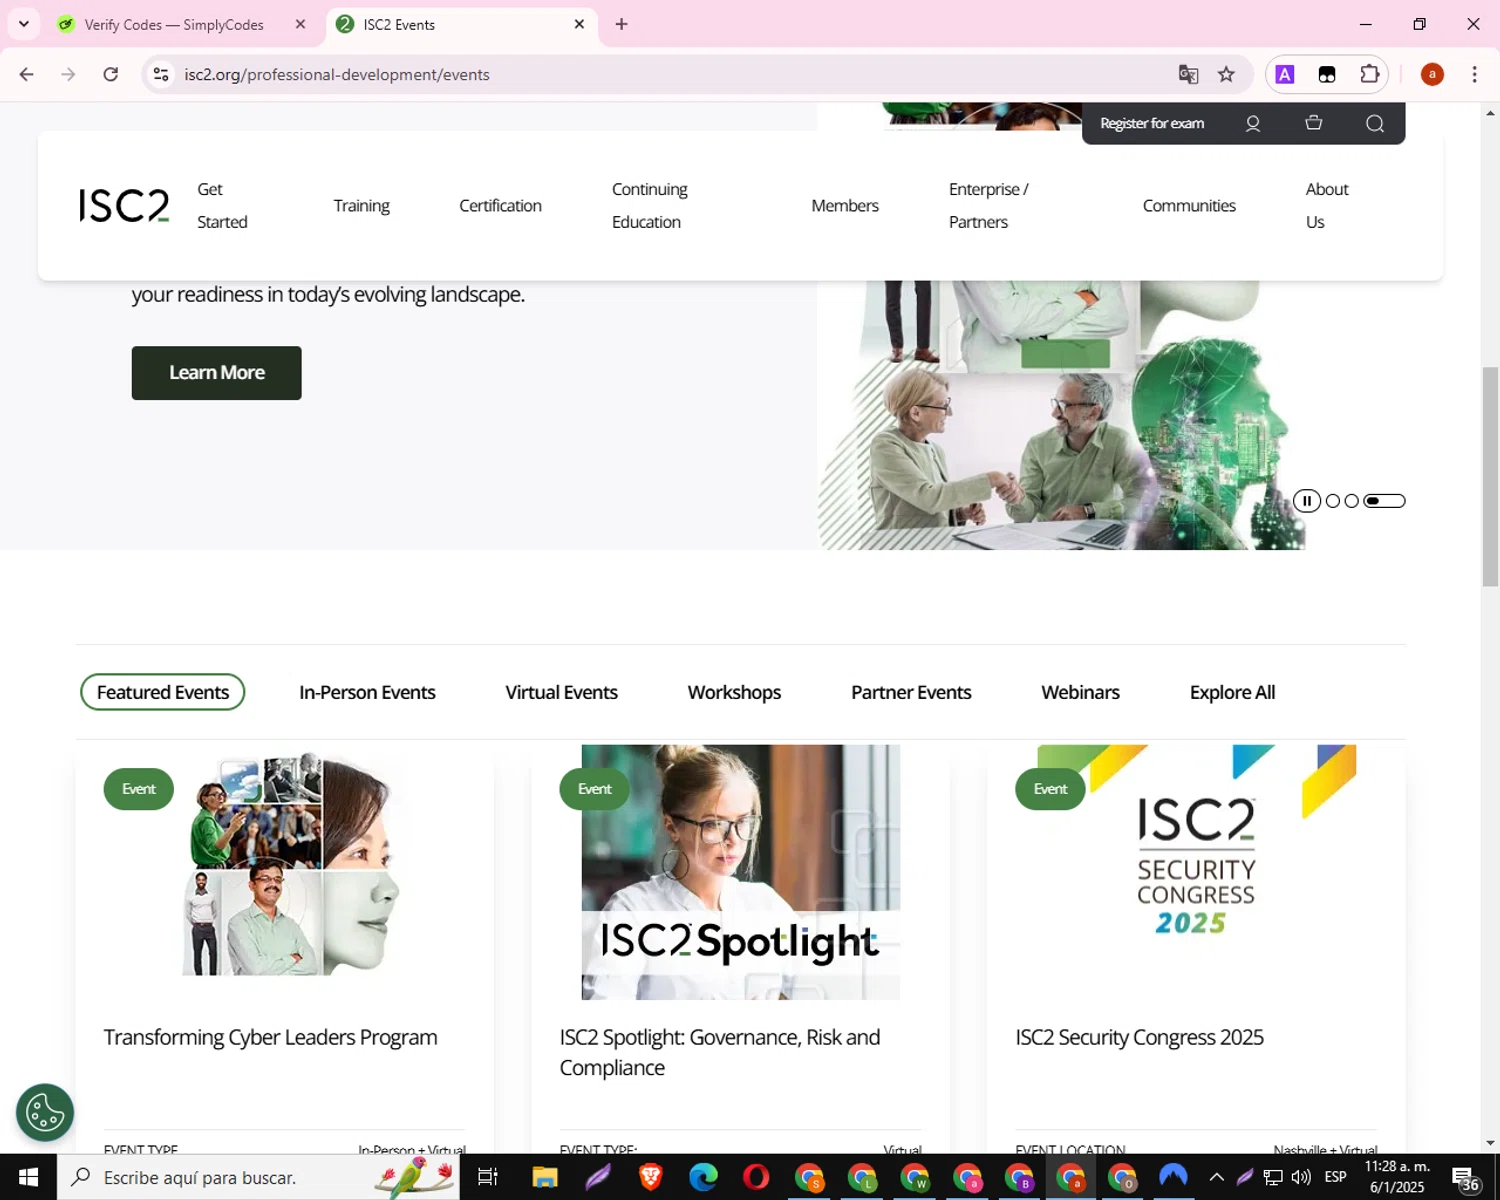Open Chrome profile S on taskbar
The height and width of the screenshot is (1200, 1500).
809,1178
